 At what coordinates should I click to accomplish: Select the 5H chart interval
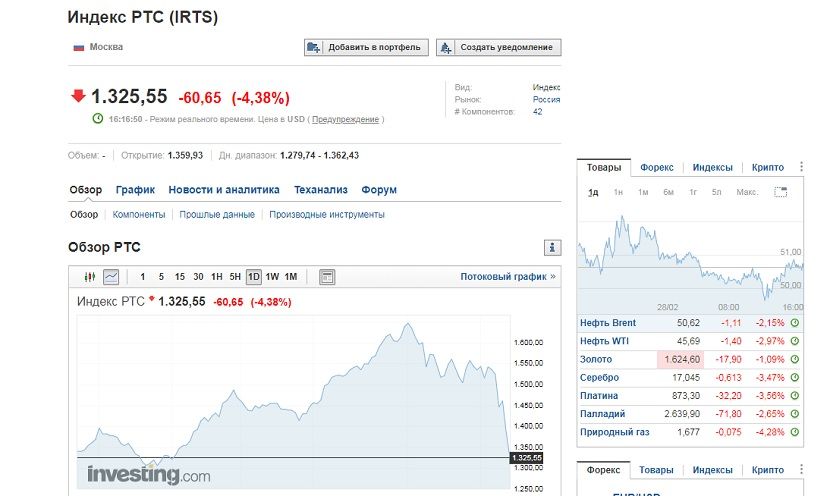point(235,277)
